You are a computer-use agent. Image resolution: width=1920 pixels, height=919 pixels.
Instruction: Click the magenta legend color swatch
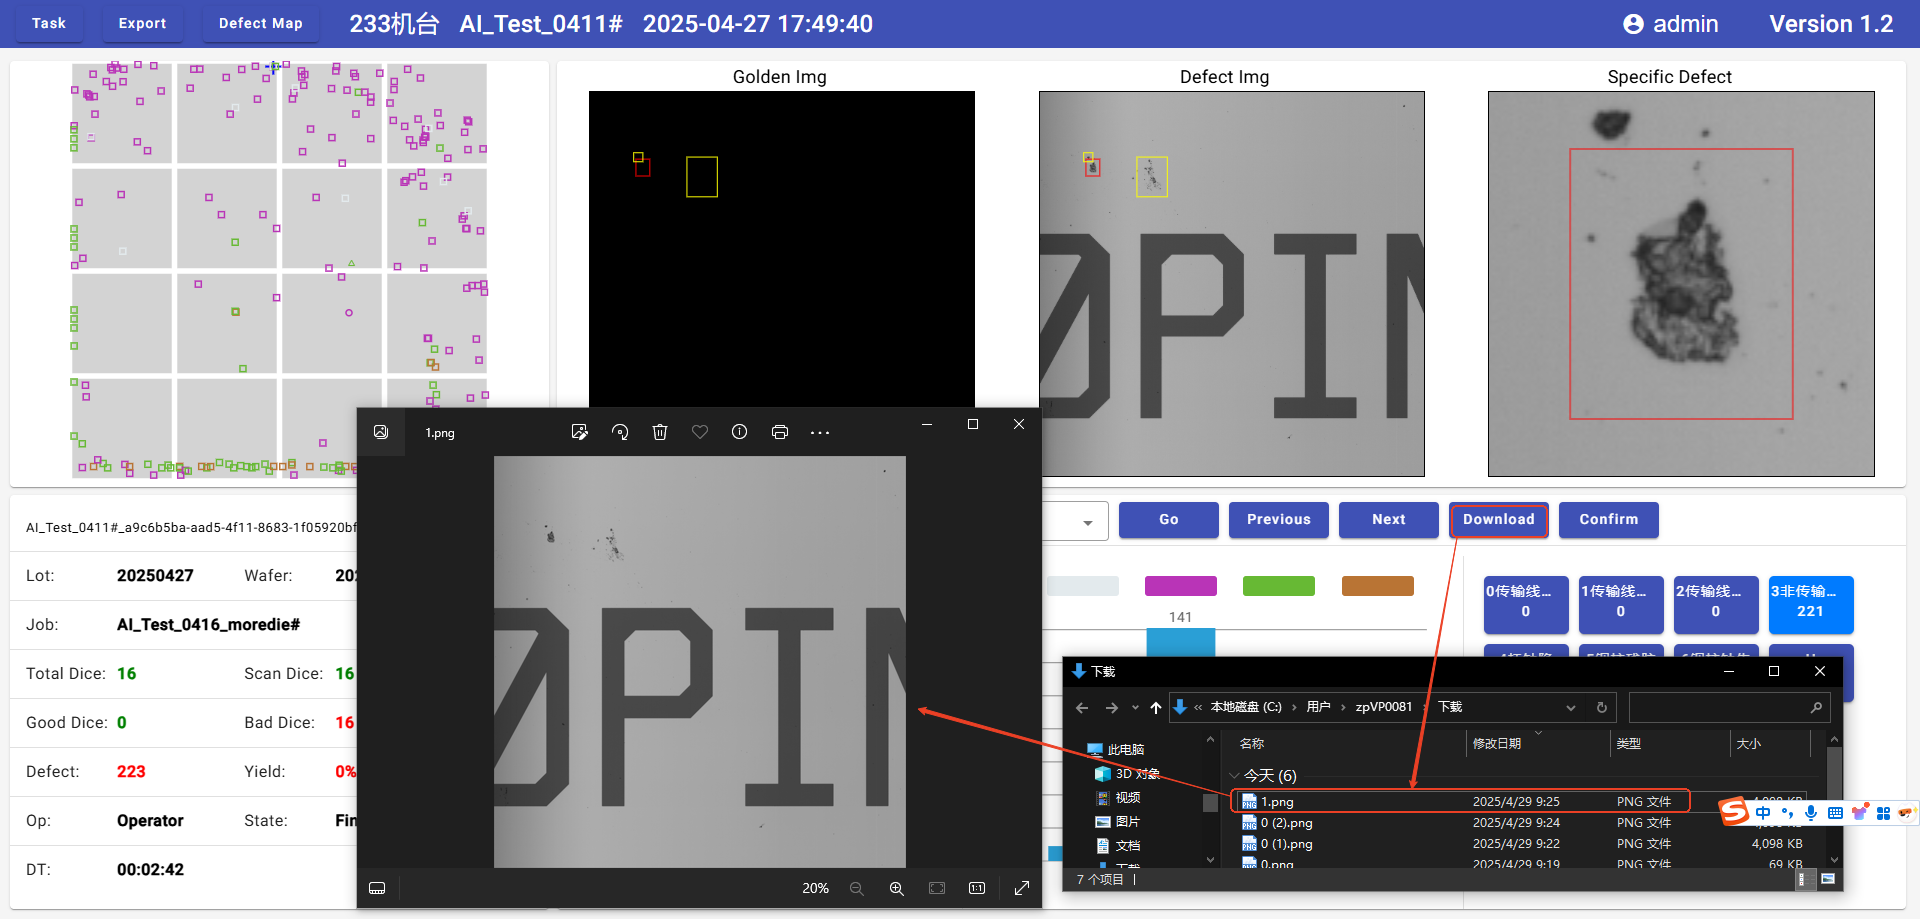(x=1181, y=586)
